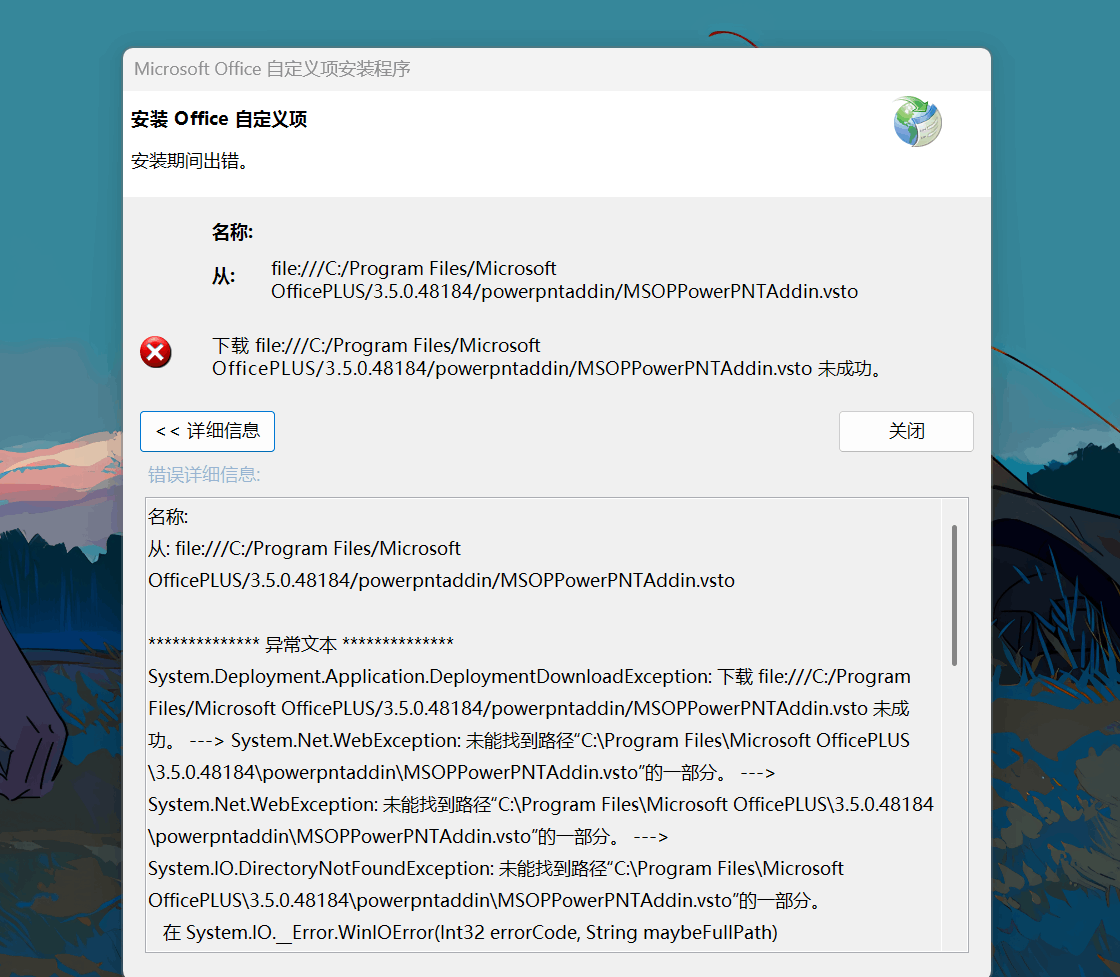1120x977 pixels.
Task: Click the System.Deployment.Application.DeploymentDownloadException line
Action: pos(529,676)
